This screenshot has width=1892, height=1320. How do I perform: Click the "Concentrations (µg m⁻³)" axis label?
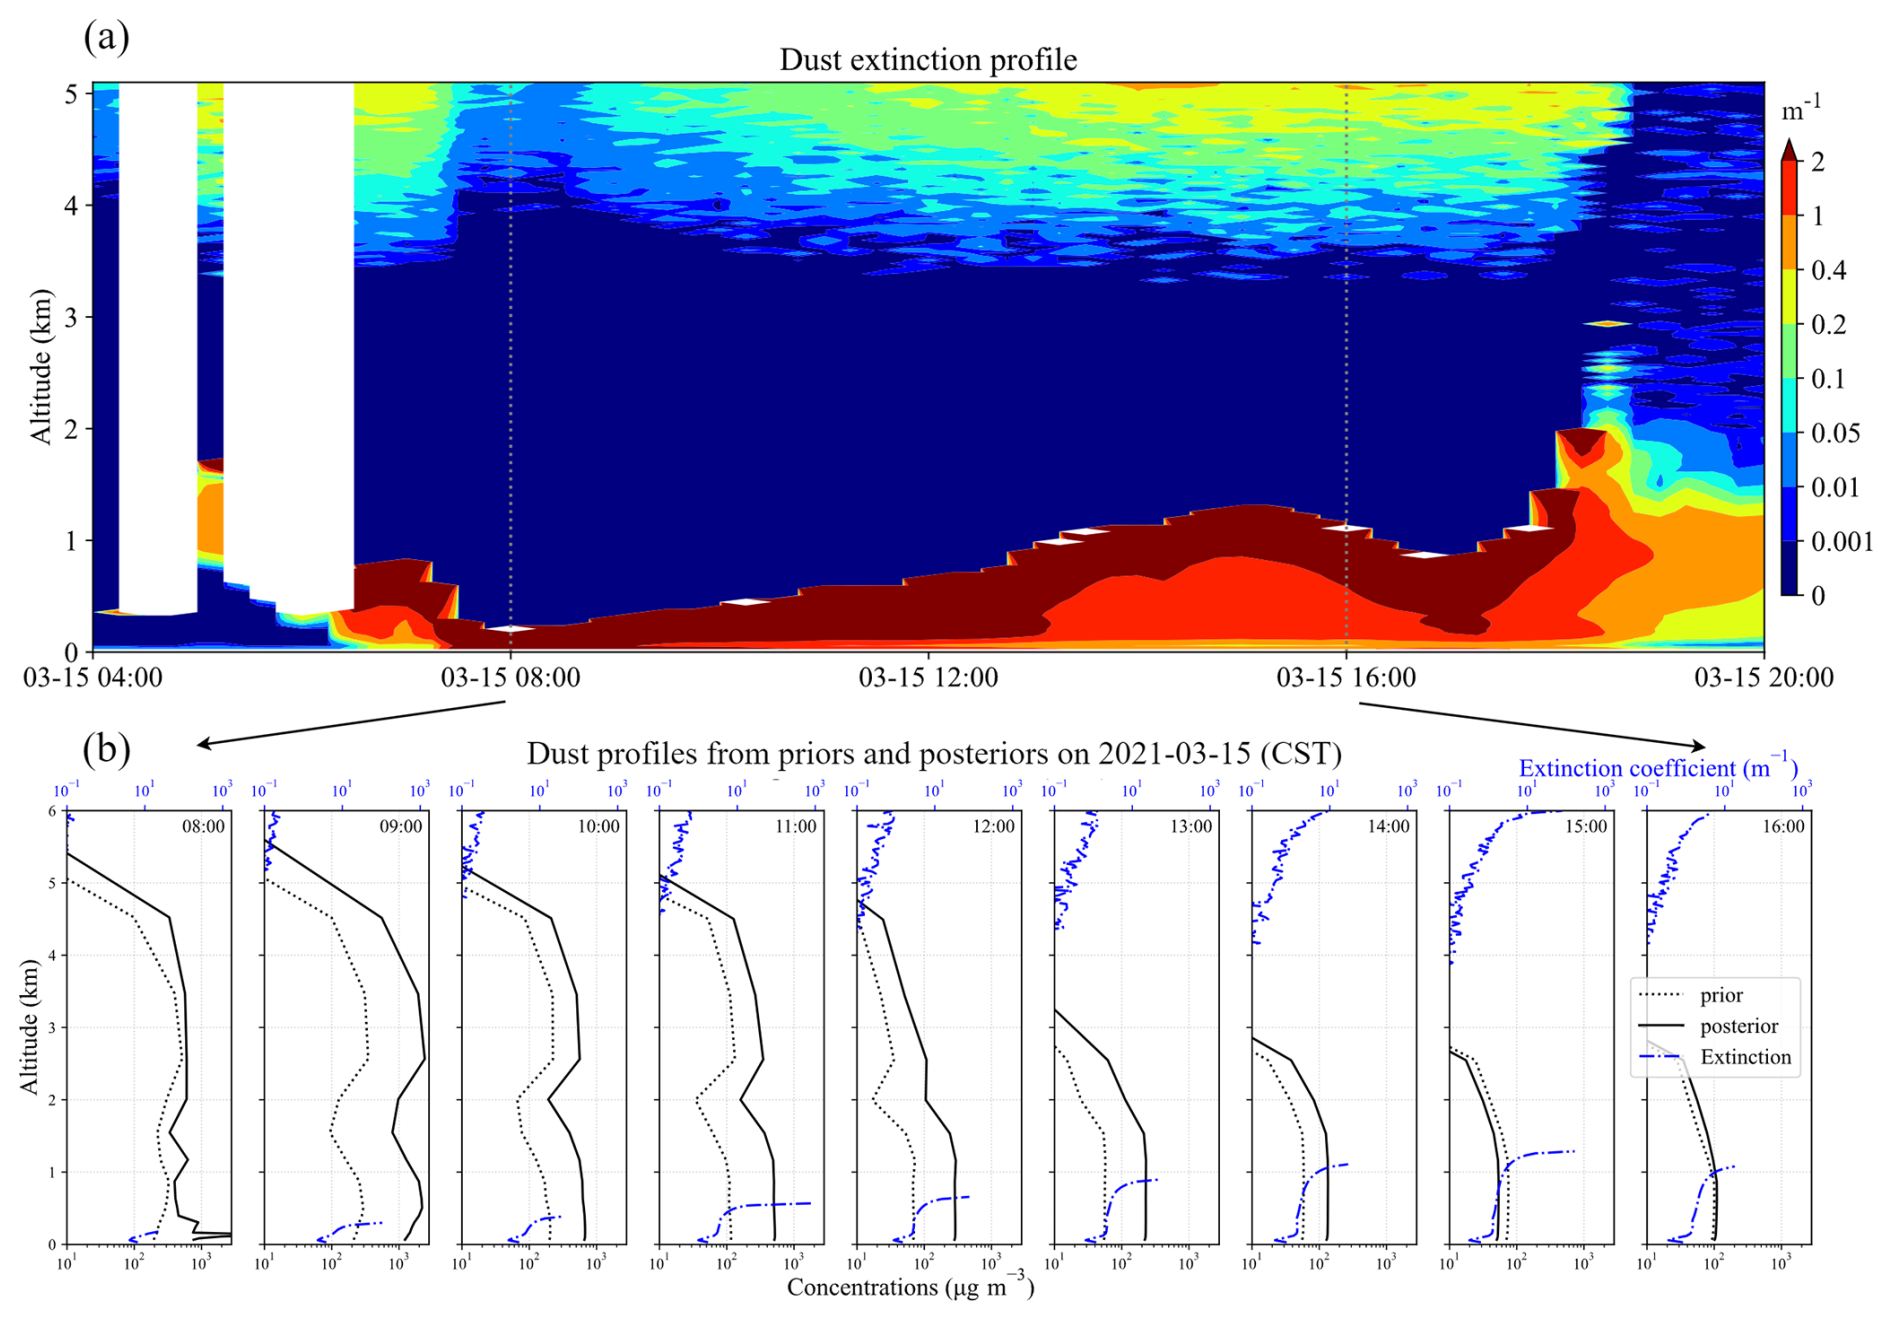coord(910,1288)
